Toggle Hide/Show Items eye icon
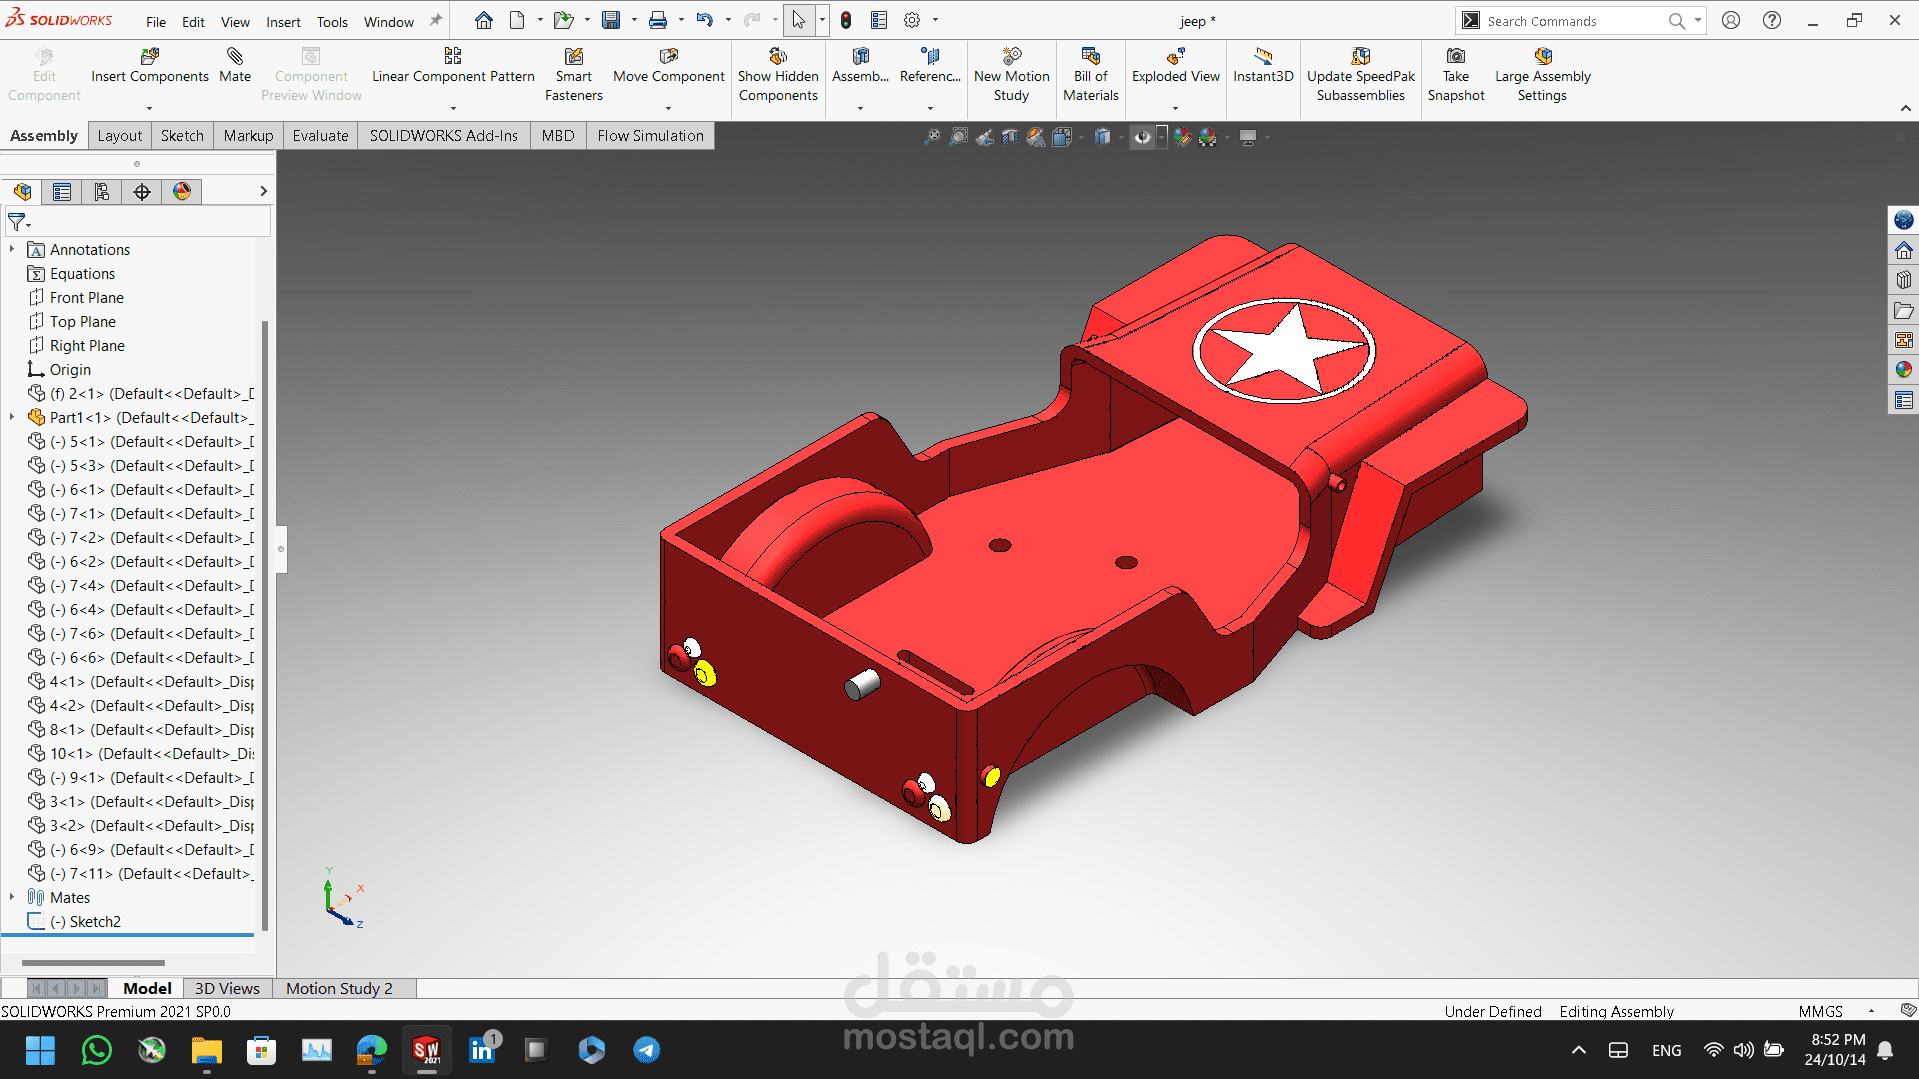The width and height of the screenshot is (1919, 1079). pyautogui.click(x=1142, y=137)
